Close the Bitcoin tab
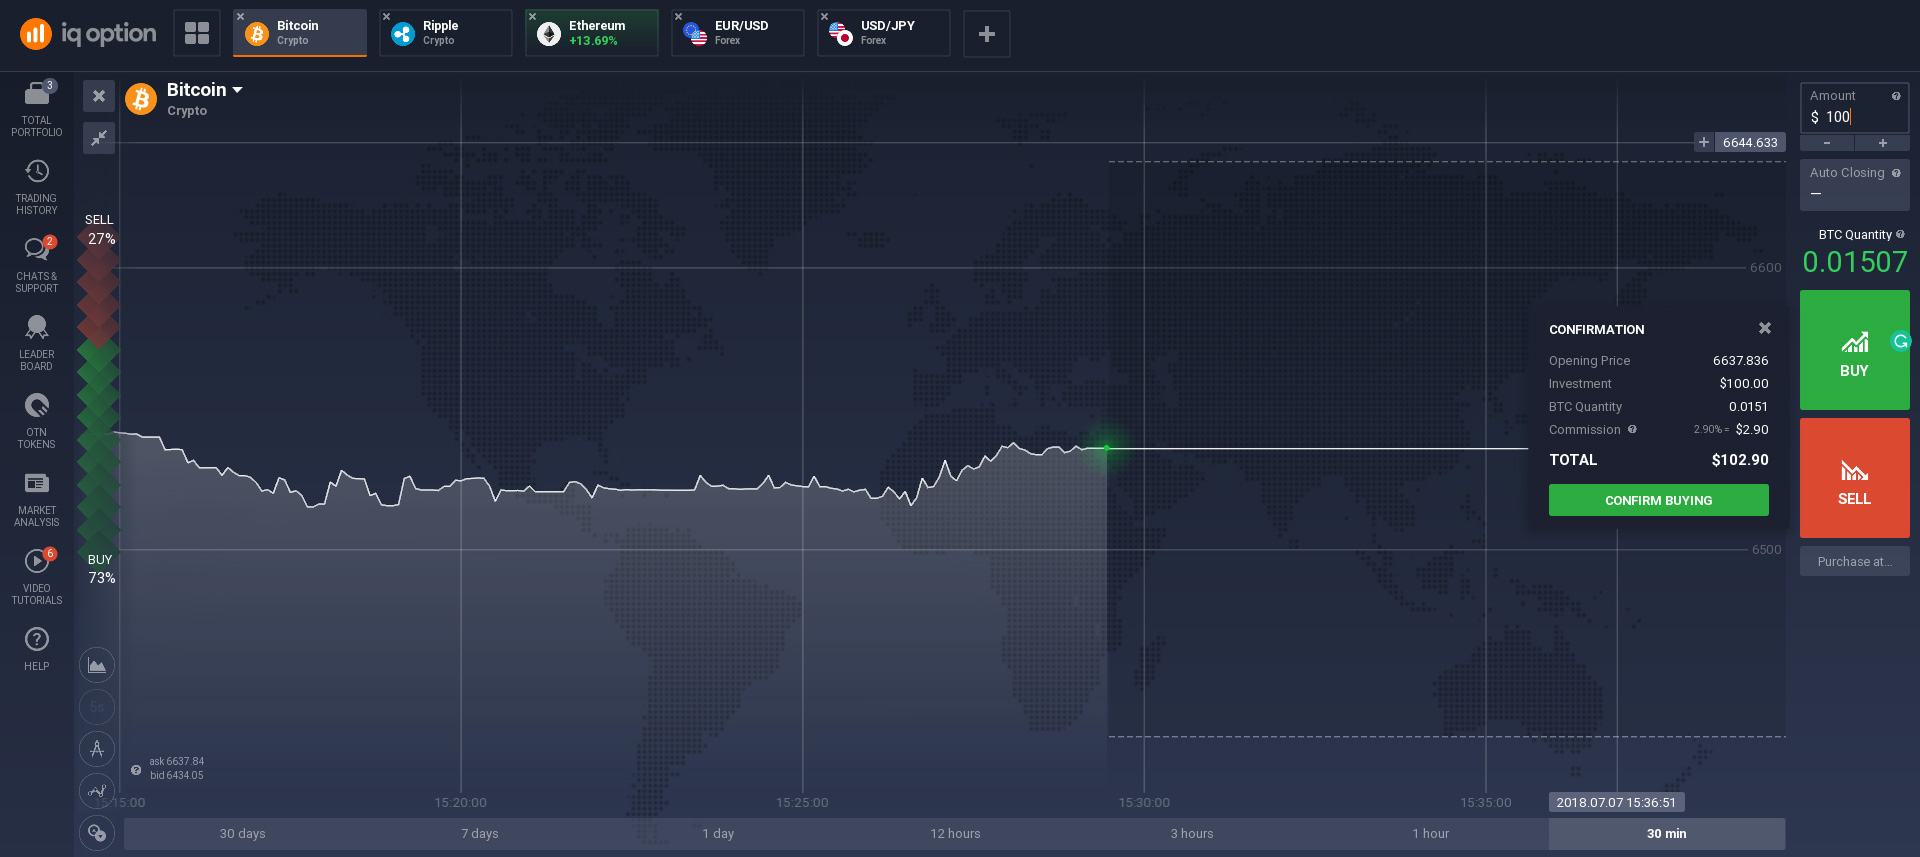 click(x=240, y=17)
